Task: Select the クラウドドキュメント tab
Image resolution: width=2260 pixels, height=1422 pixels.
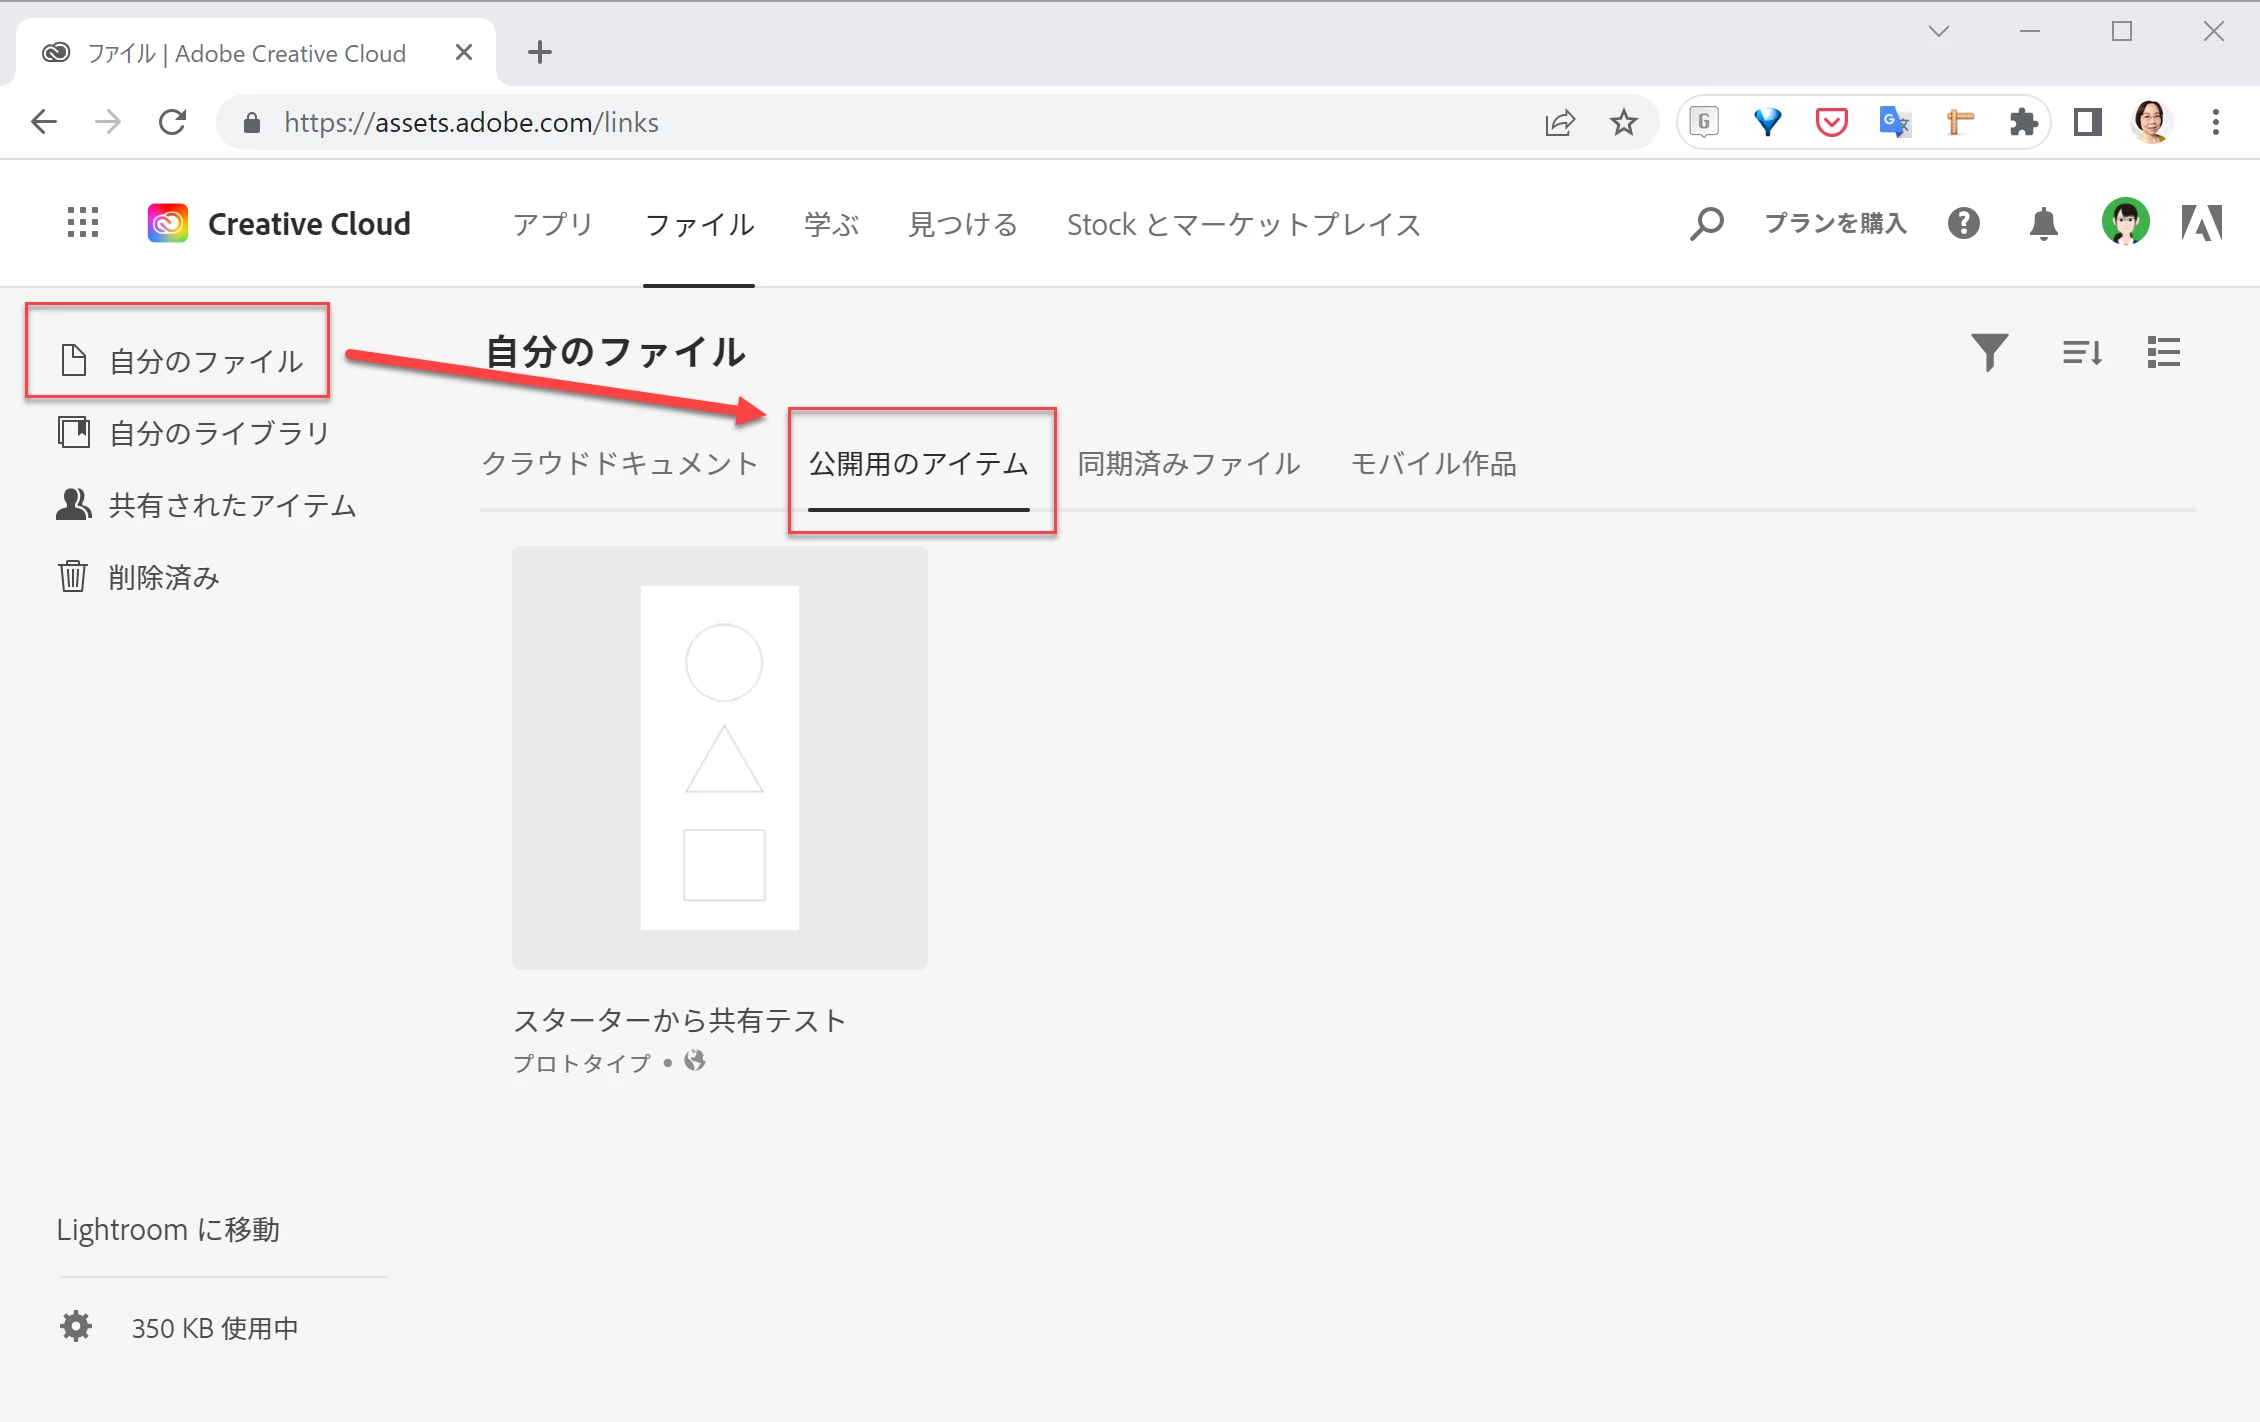Action: [620, 464]
